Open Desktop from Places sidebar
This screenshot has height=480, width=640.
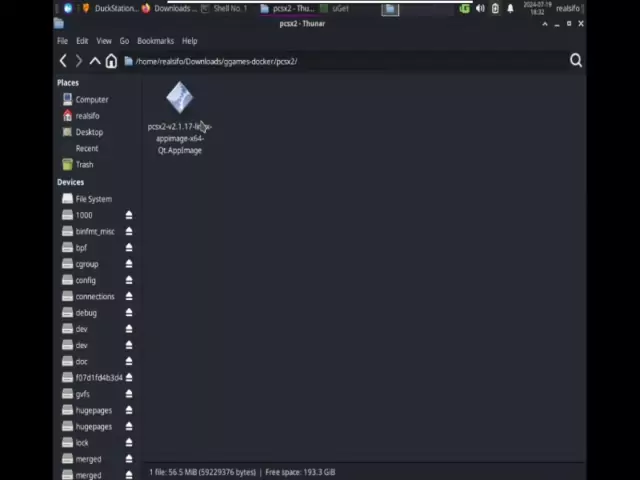[x=88, y=132]
